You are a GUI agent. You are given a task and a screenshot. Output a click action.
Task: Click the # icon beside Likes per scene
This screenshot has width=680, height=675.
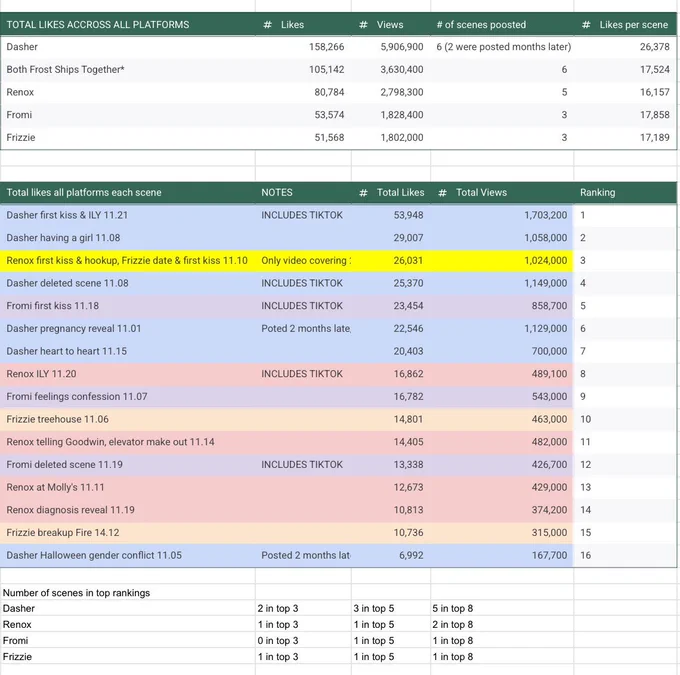pos(586,25)
